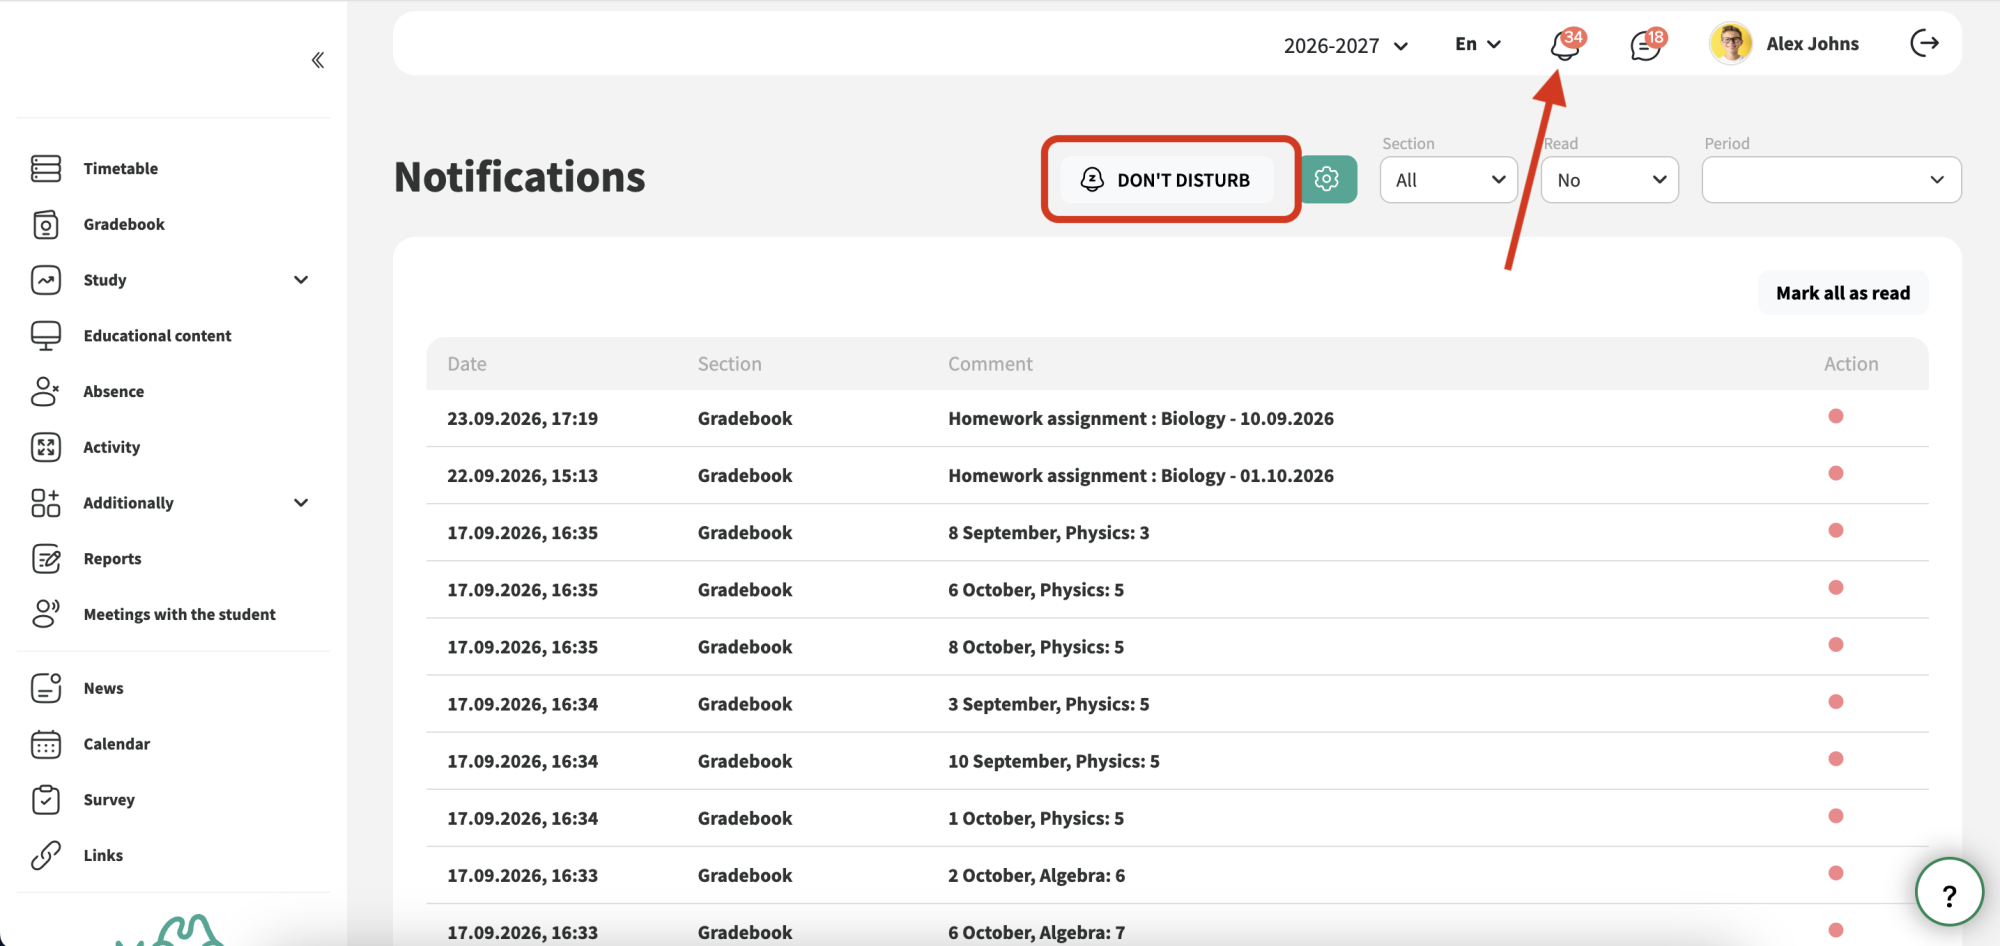Image resolution: width=2000 pixels, height=946 pixels.
Task: Expand the Additionally menu chevron
Action: tap(301, 503)
